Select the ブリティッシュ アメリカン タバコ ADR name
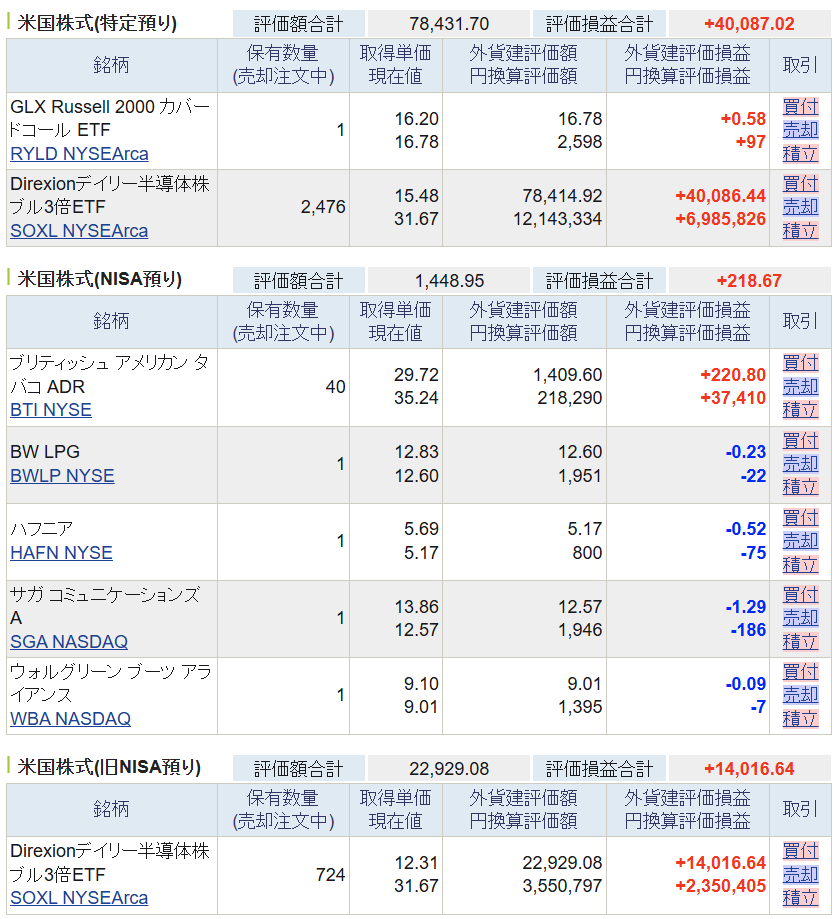The image size is (834, 919). pyautogui.click(x=109, y=375)
